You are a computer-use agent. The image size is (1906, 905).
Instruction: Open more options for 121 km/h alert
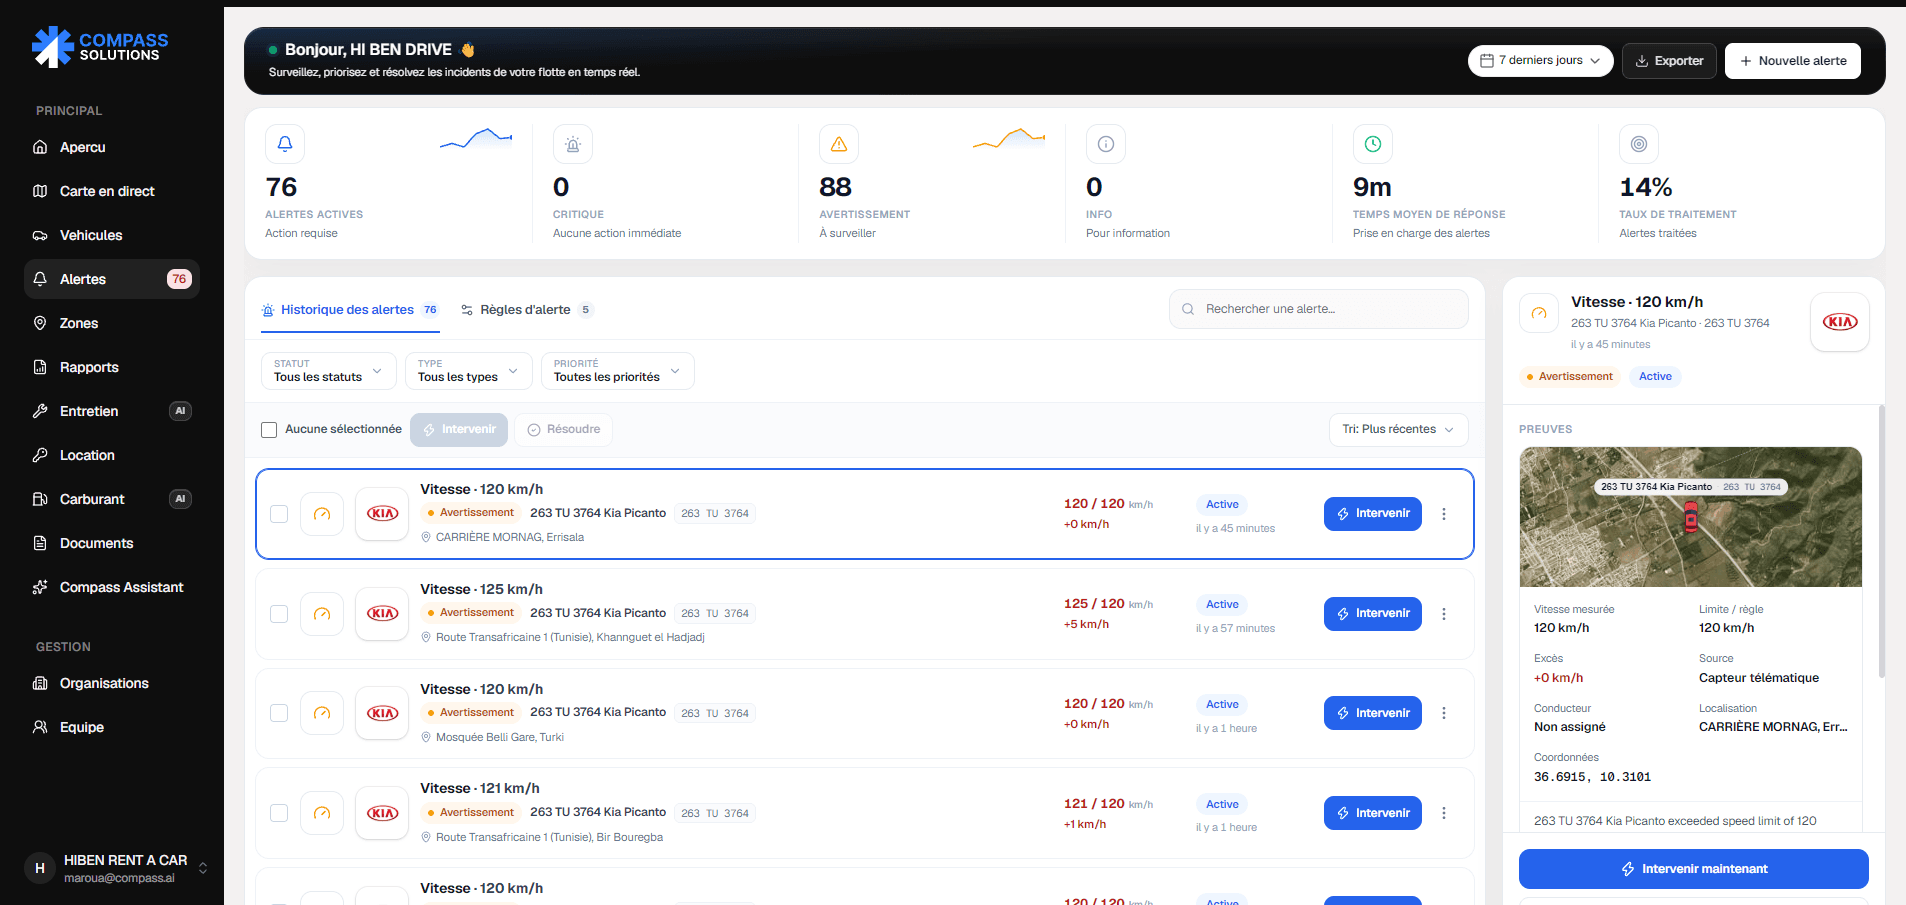pos(1444,813)
